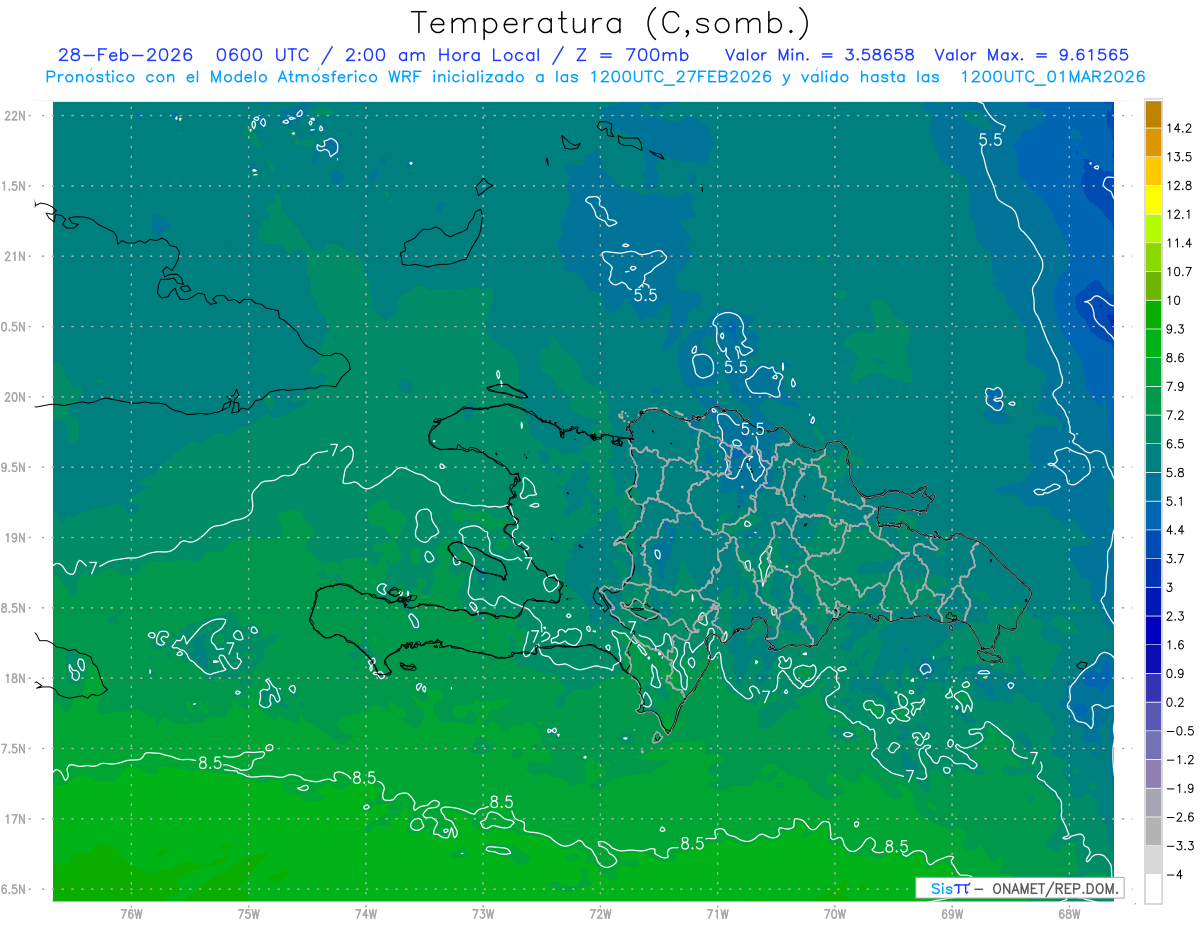
Task: Click the 21N latitude axis label
Action: pyautogui.click(x=17, y=256)
